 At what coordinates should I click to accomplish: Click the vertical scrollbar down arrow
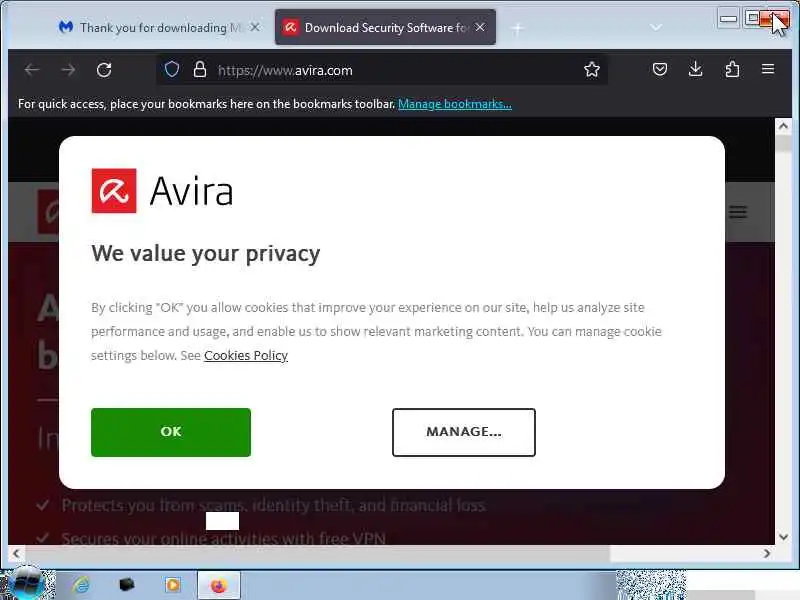click(784, 536)
